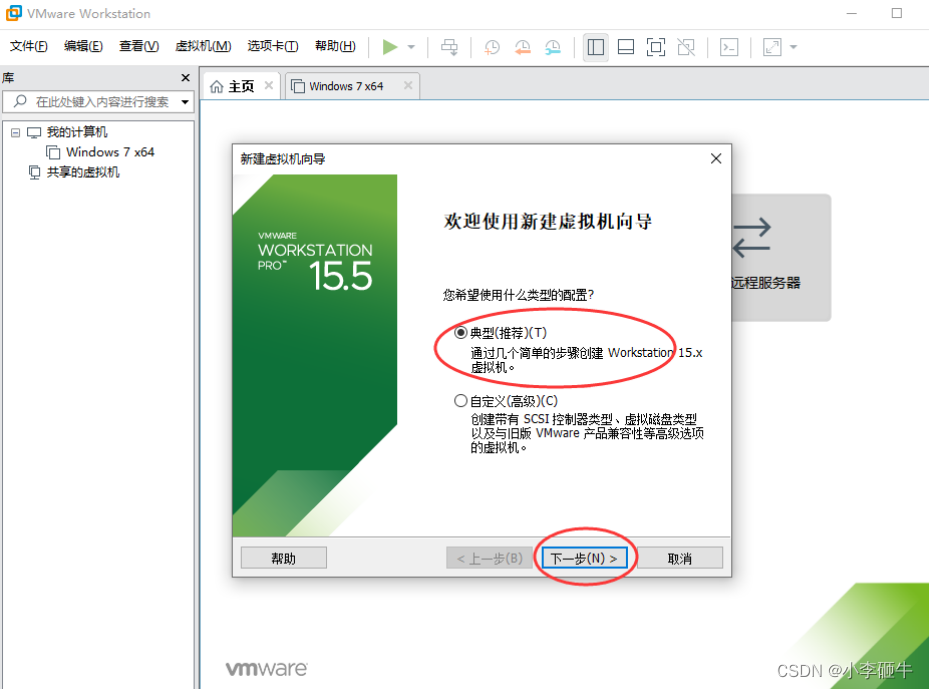Toggle the Library sidebar view icon
Screen dimensions: 929x689
pyautogui.click(x=595, y=47)
